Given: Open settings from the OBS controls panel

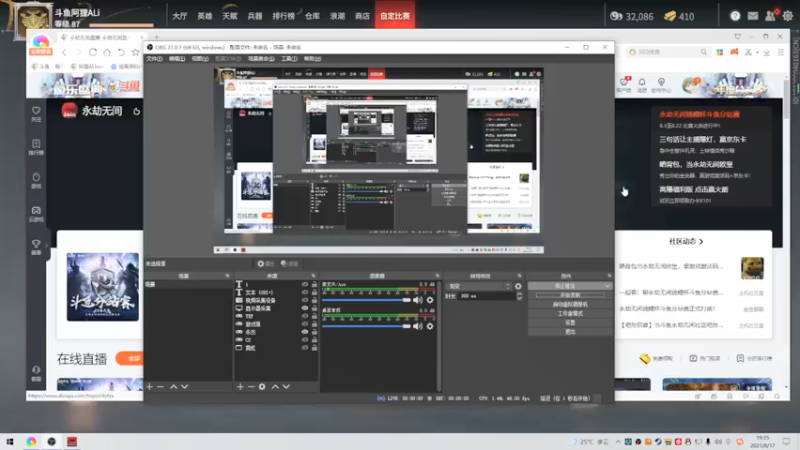Looking at the screenshot, I should [x=570, y=323].
